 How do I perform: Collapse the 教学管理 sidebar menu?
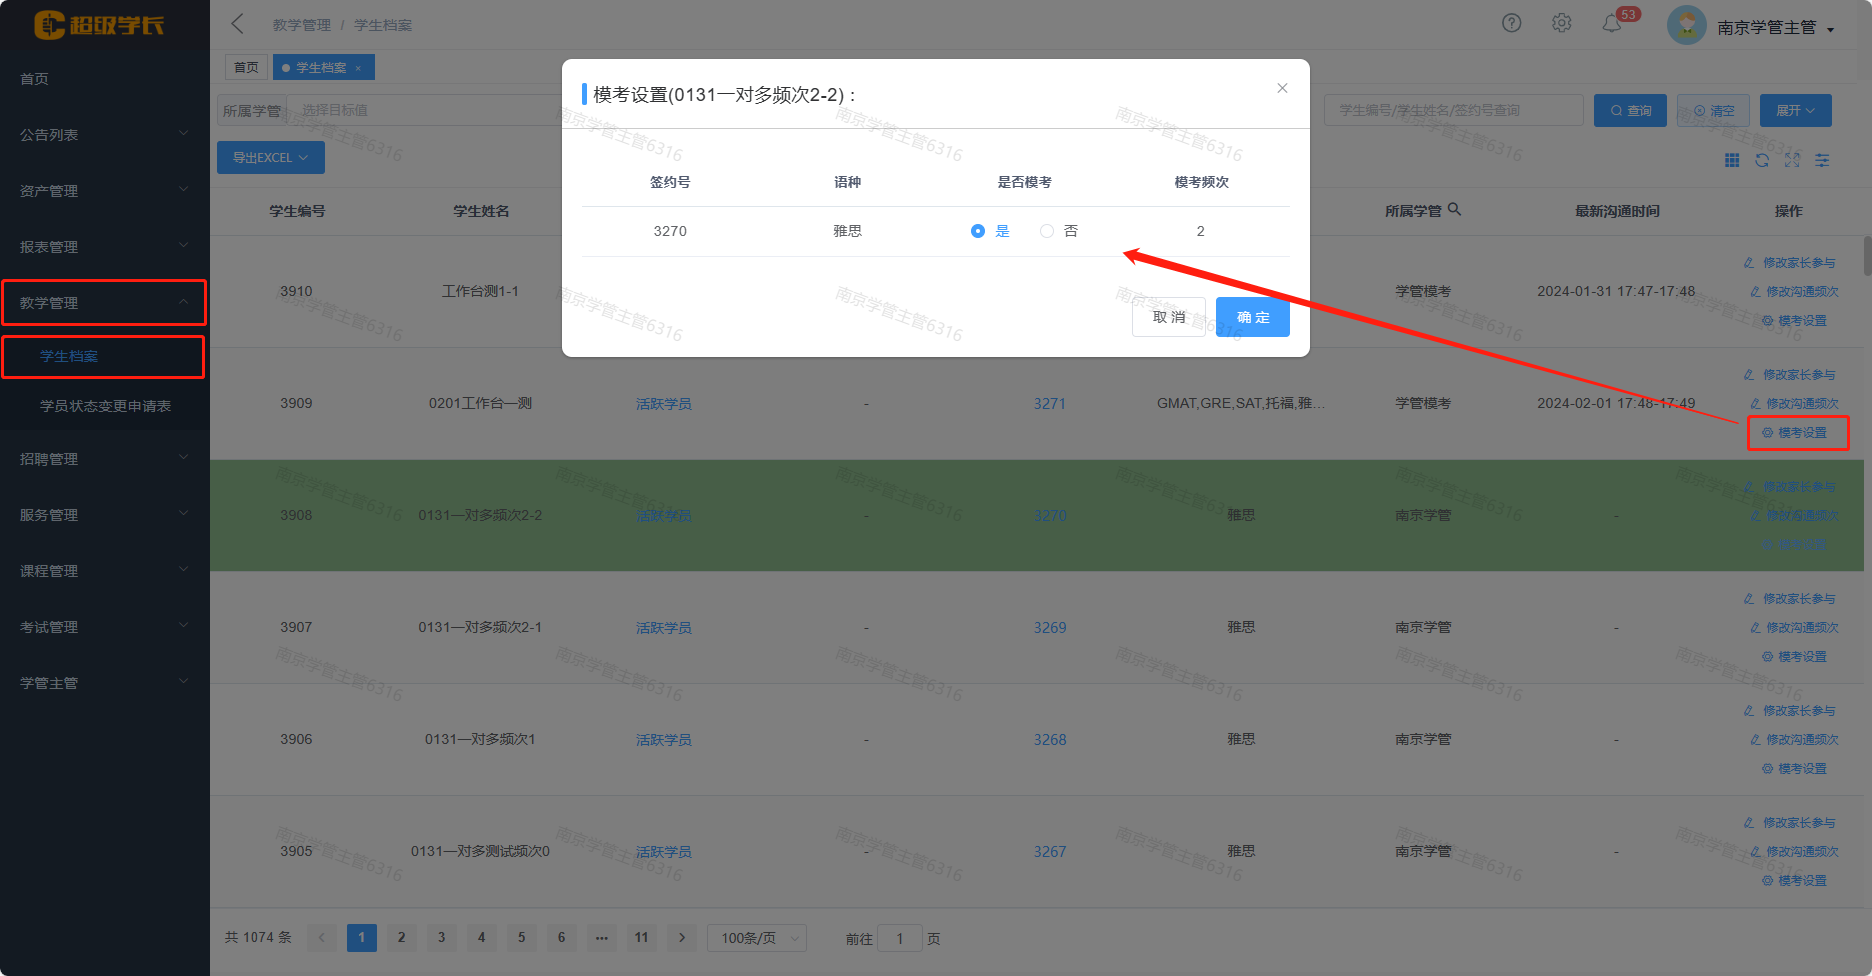tap(104, 302)
